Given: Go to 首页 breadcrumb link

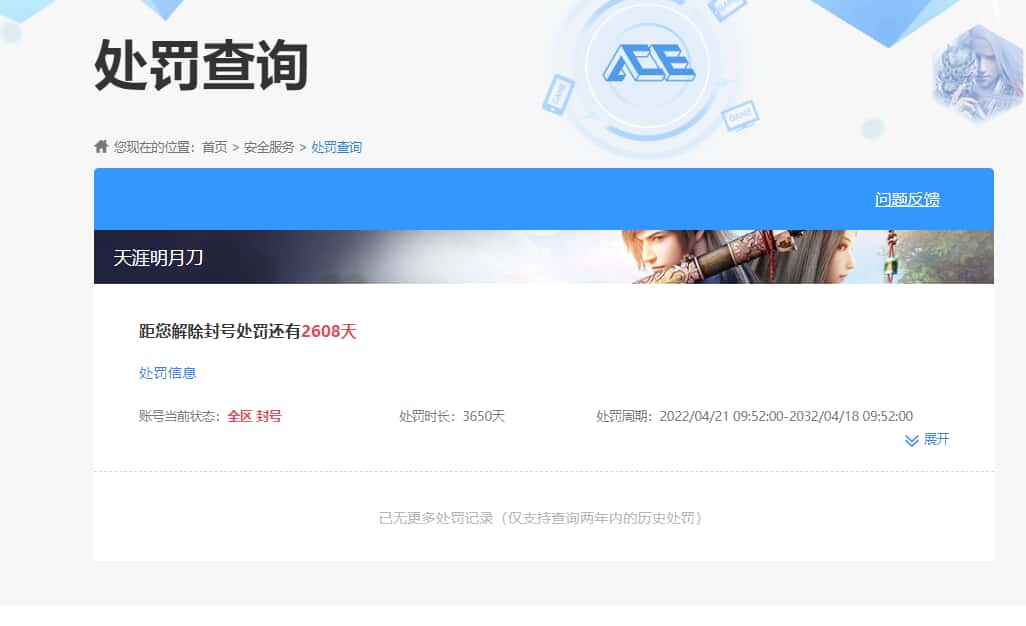Looking at the screenshot, I should (x=214, y=147).
